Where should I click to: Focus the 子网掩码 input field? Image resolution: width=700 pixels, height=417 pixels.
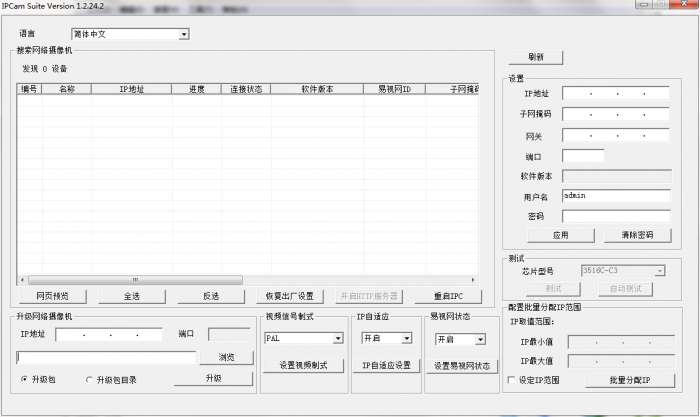click(x=616, y=114)
